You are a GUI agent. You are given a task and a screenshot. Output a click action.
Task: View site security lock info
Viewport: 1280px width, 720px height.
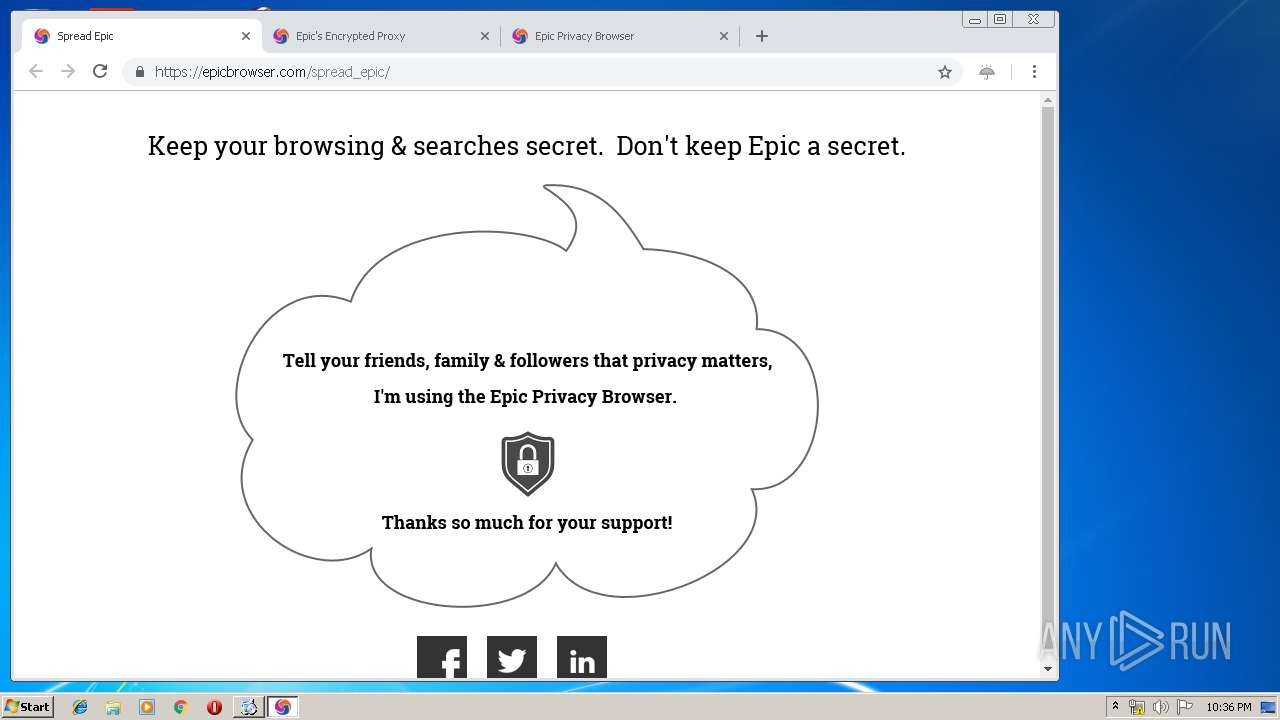point(139,72)
